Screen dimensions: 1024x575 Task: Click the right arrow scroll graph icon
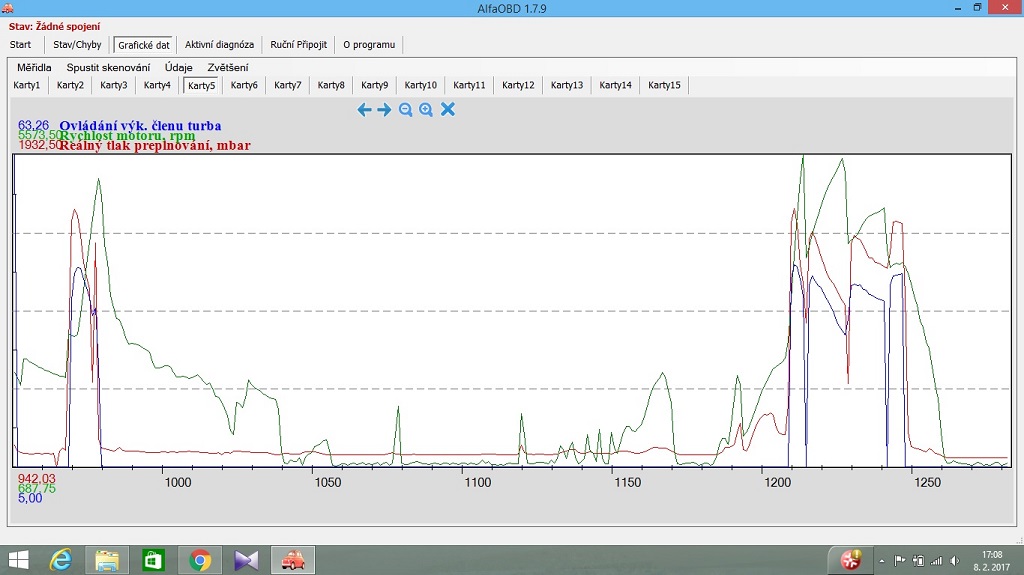coord(384,110)
